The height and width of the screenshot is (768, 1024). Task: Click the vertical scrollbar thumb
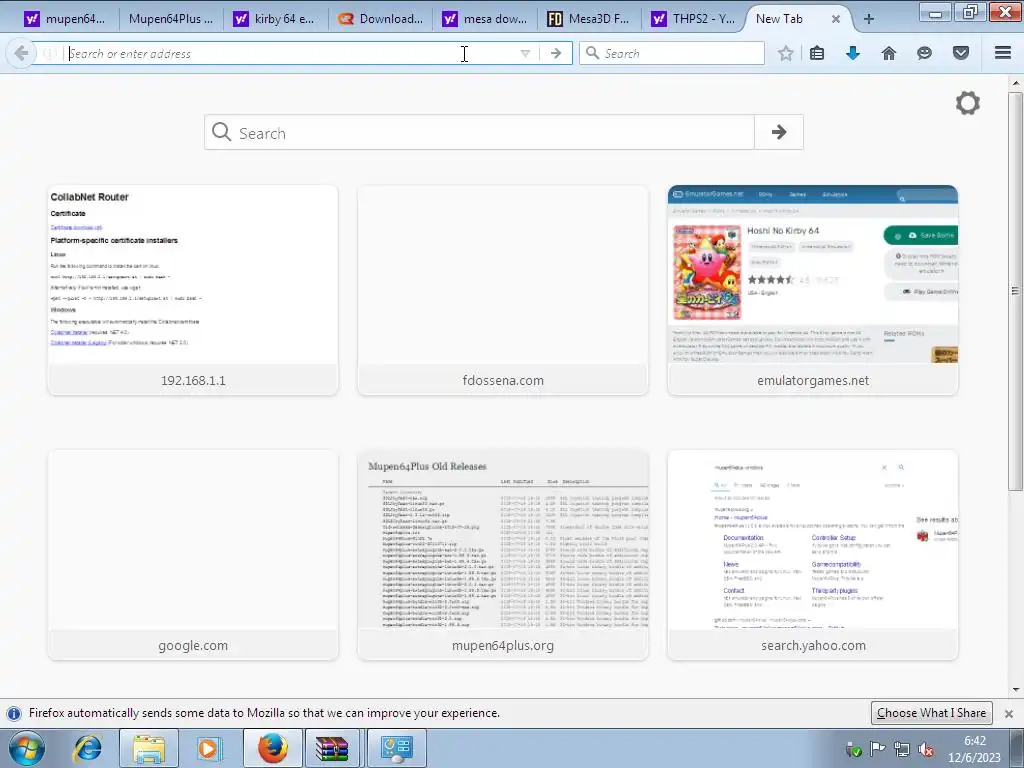click(1015, 291)
